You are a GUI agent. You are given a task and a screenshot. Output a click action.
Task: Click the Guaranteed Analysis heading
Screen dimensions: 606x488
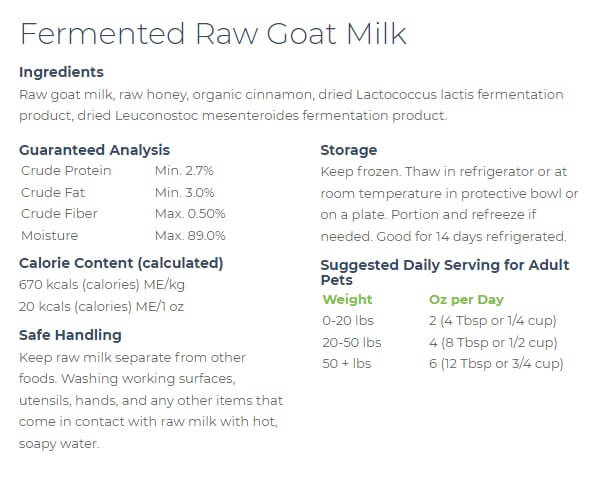[94, 150]
